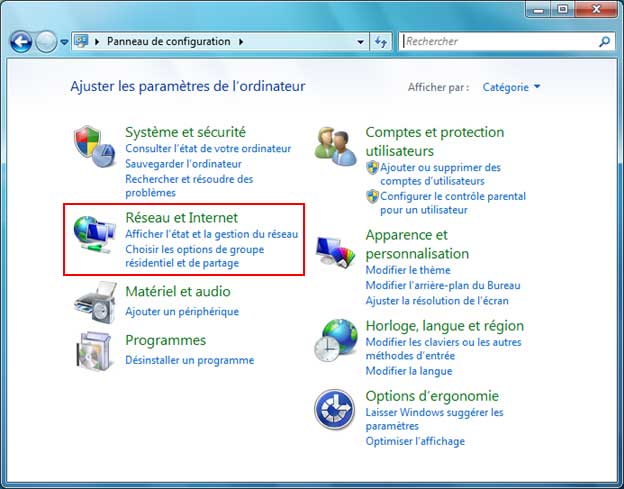Click Désinstaller un programme link
Screen dimensions: 624x489
click(x=190, y=360)
